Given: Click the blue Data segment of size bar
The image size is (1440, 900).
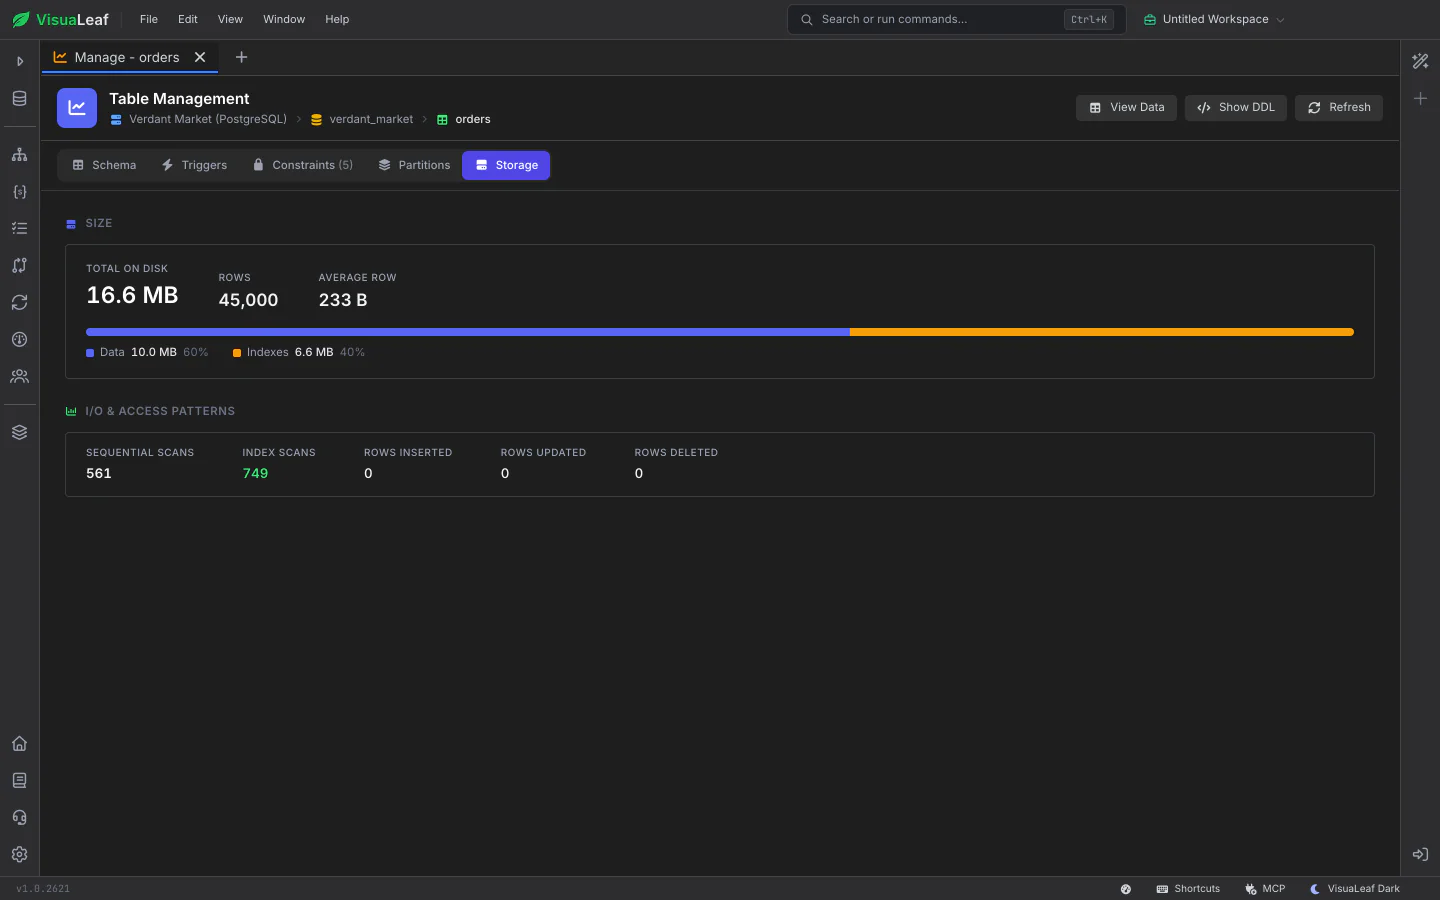Looking at the screenshot, I should pos(468,332).
